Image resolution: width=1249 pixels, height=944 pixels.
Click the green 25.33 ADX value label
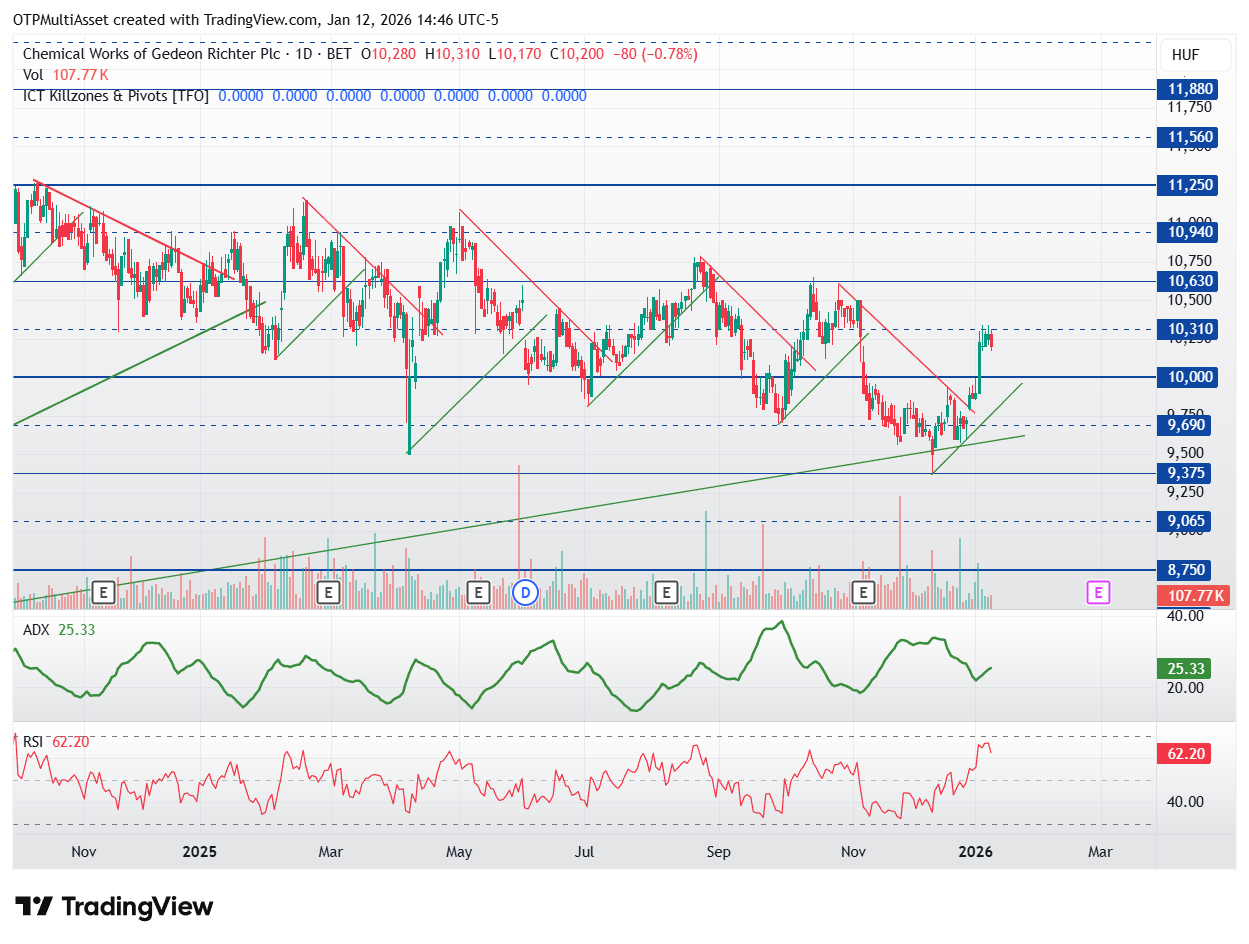(x=1184, y=668)
